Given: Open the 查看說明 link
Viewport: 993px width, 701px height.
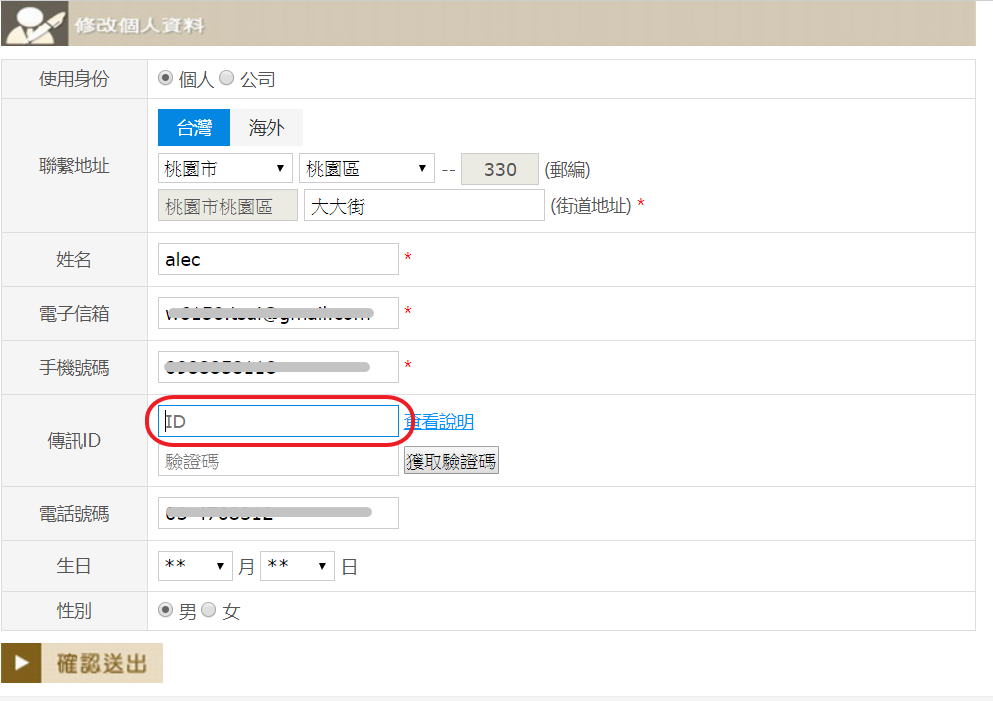Looking at the screenshot, I should (x=439, y=422).
